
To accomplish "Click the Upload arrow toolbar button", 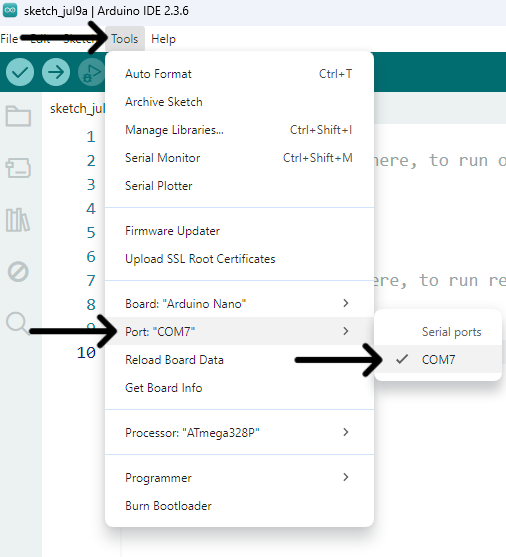I will point(56,72).
